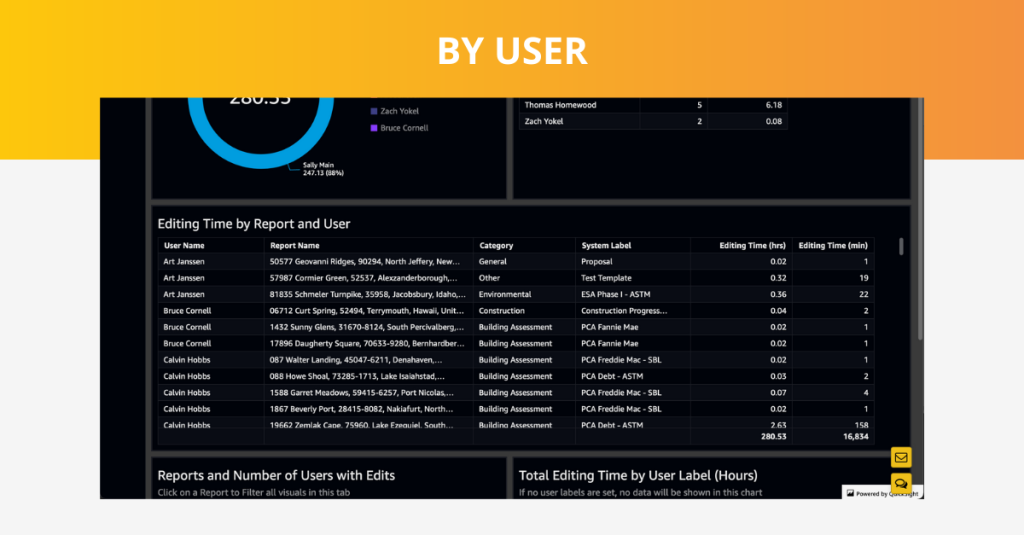Click 1867 Beverly Port report name
This screenshot has width=1024, height=535.
[x=361, y=409]
